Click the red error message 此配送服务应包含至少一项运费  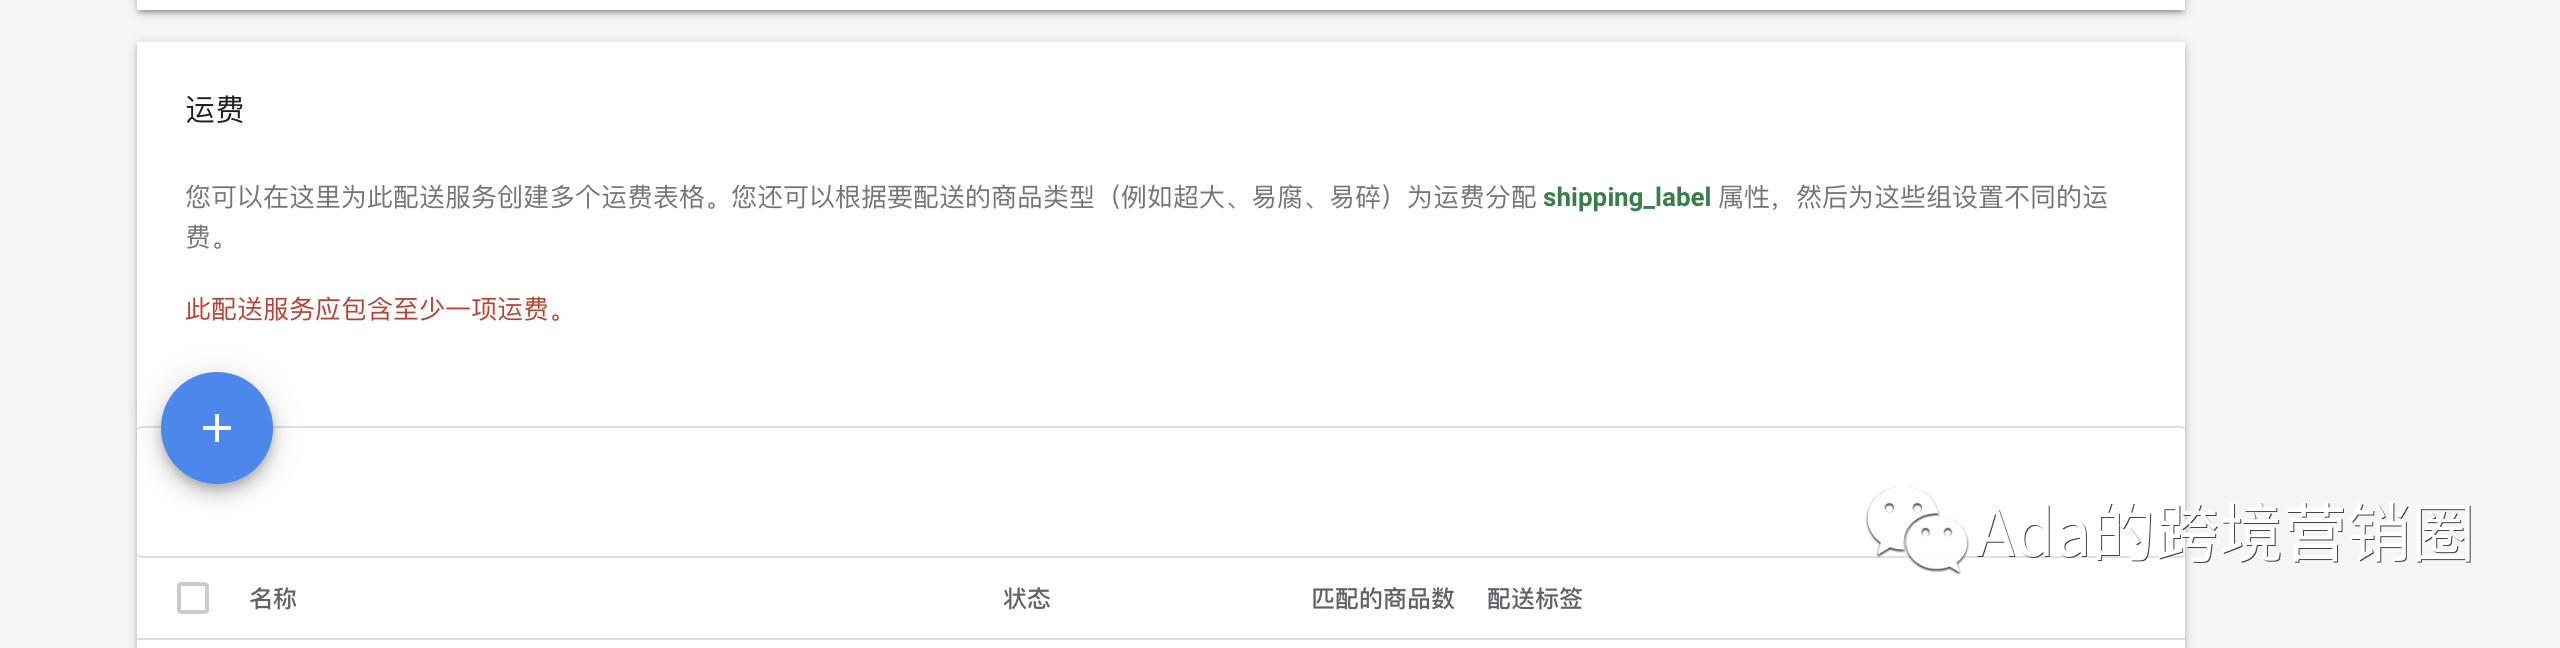(x=376, y=309)
